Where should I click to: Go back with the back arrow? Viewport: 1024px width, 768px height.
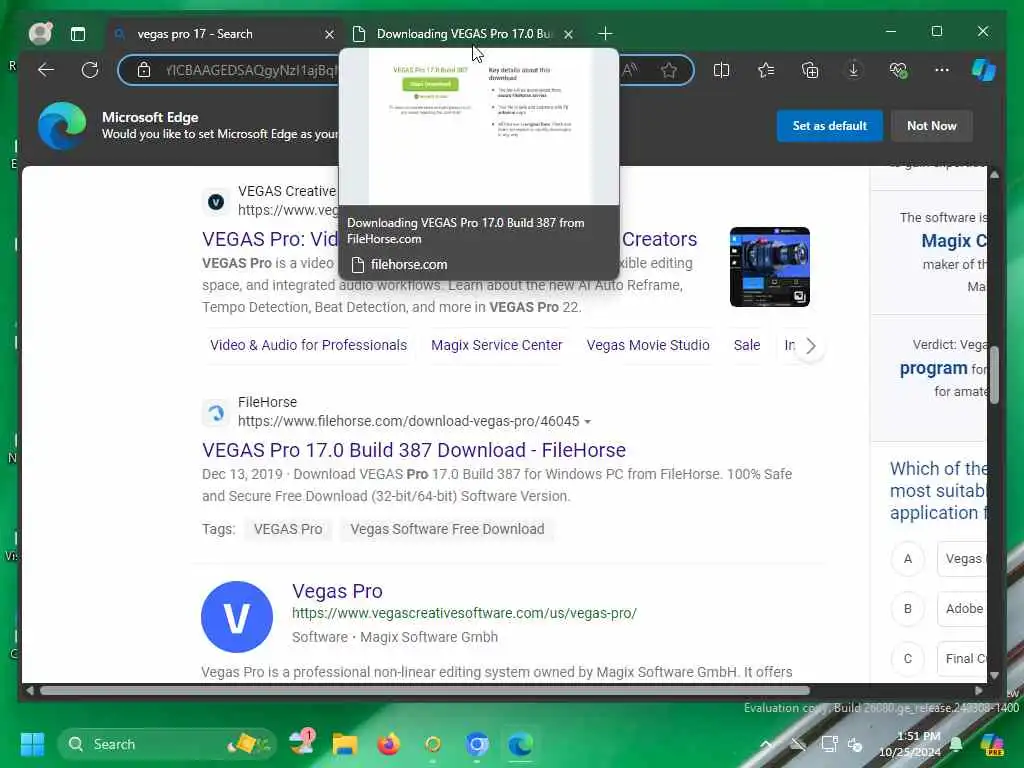[x=46, y=70]
